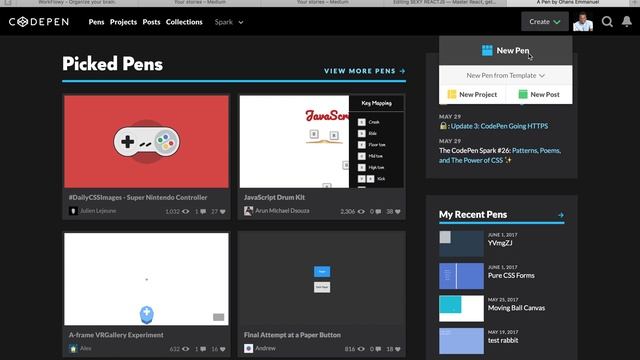This screenshot has height=360, width=640.
Task: Click views eye icon on JavaScript Drum Kit
Action: coord(361,211)
